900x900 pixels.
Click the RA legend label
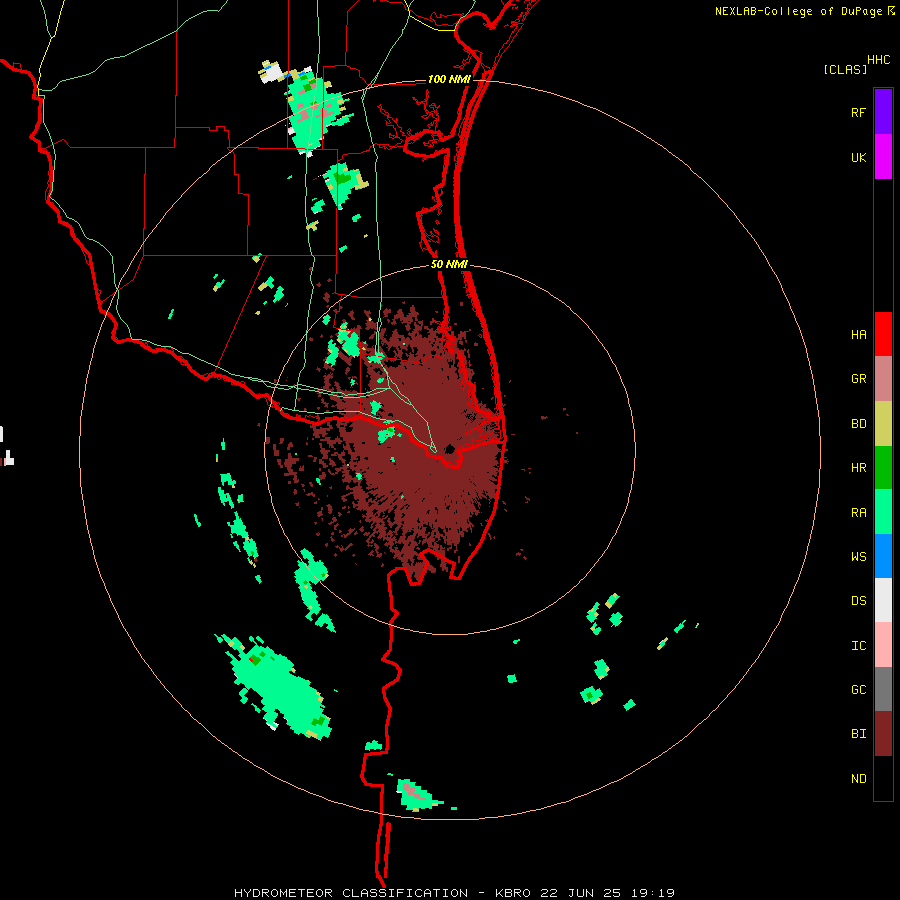pos(858,513)
